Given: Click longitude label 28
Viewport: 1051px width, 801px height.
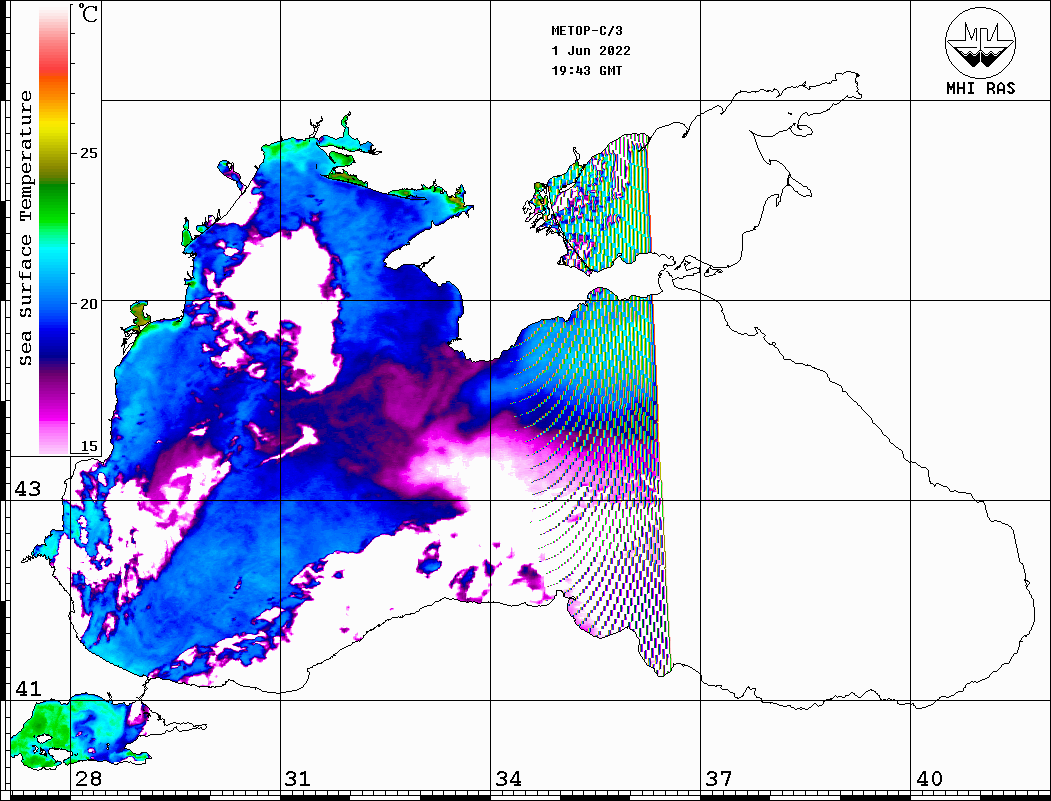Looking at the screenshot, I should coord(88,779).
